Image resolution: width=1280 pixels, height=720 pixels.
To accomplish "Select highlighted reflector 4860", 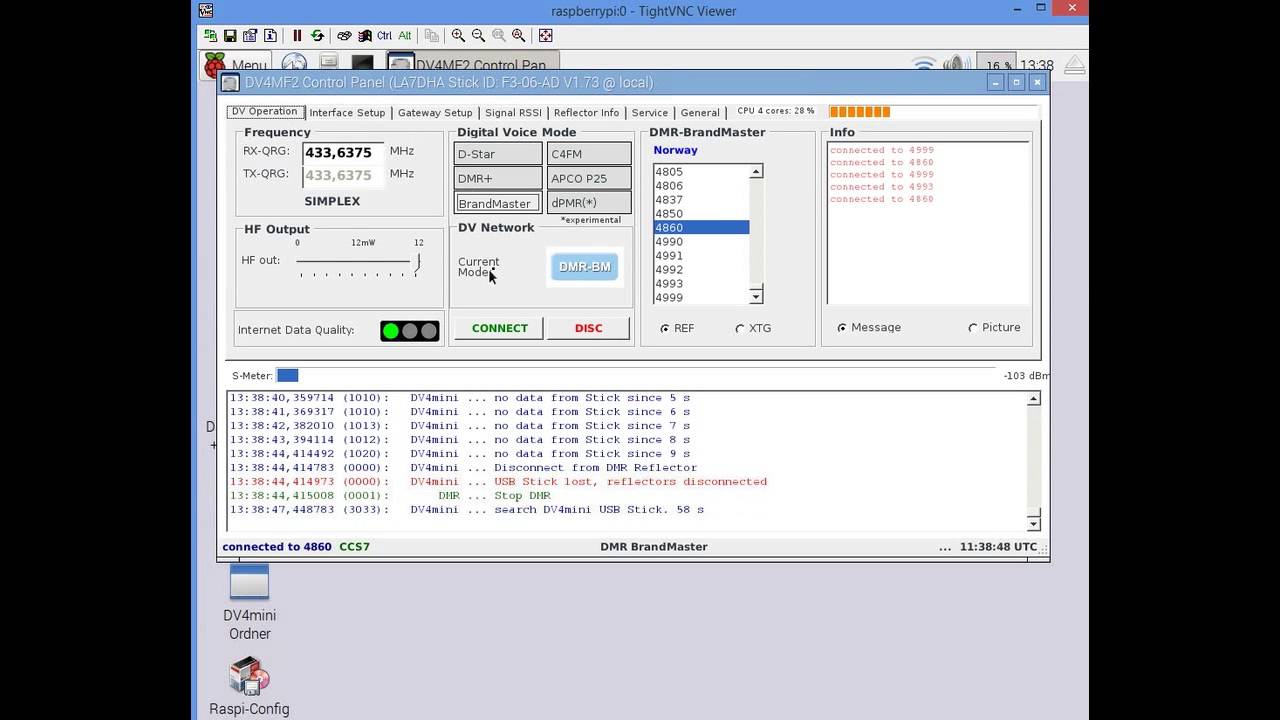I will click(701, 228).
